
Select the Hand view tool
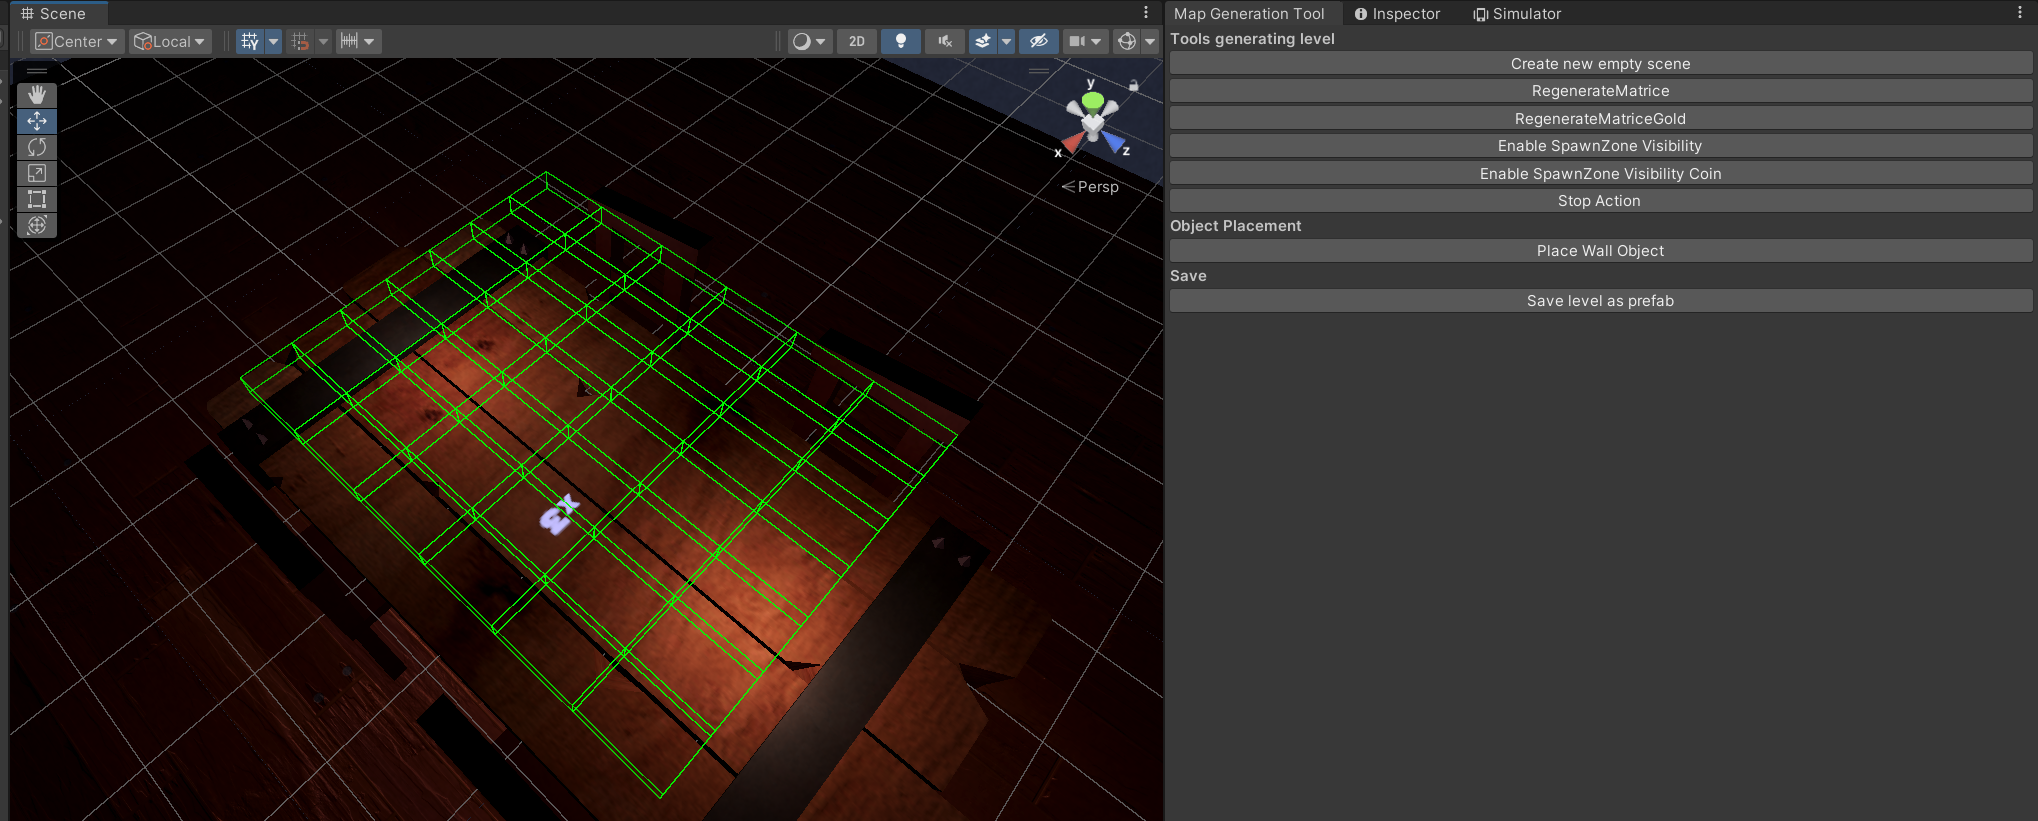pyautogui.click(x=37, y=95)
